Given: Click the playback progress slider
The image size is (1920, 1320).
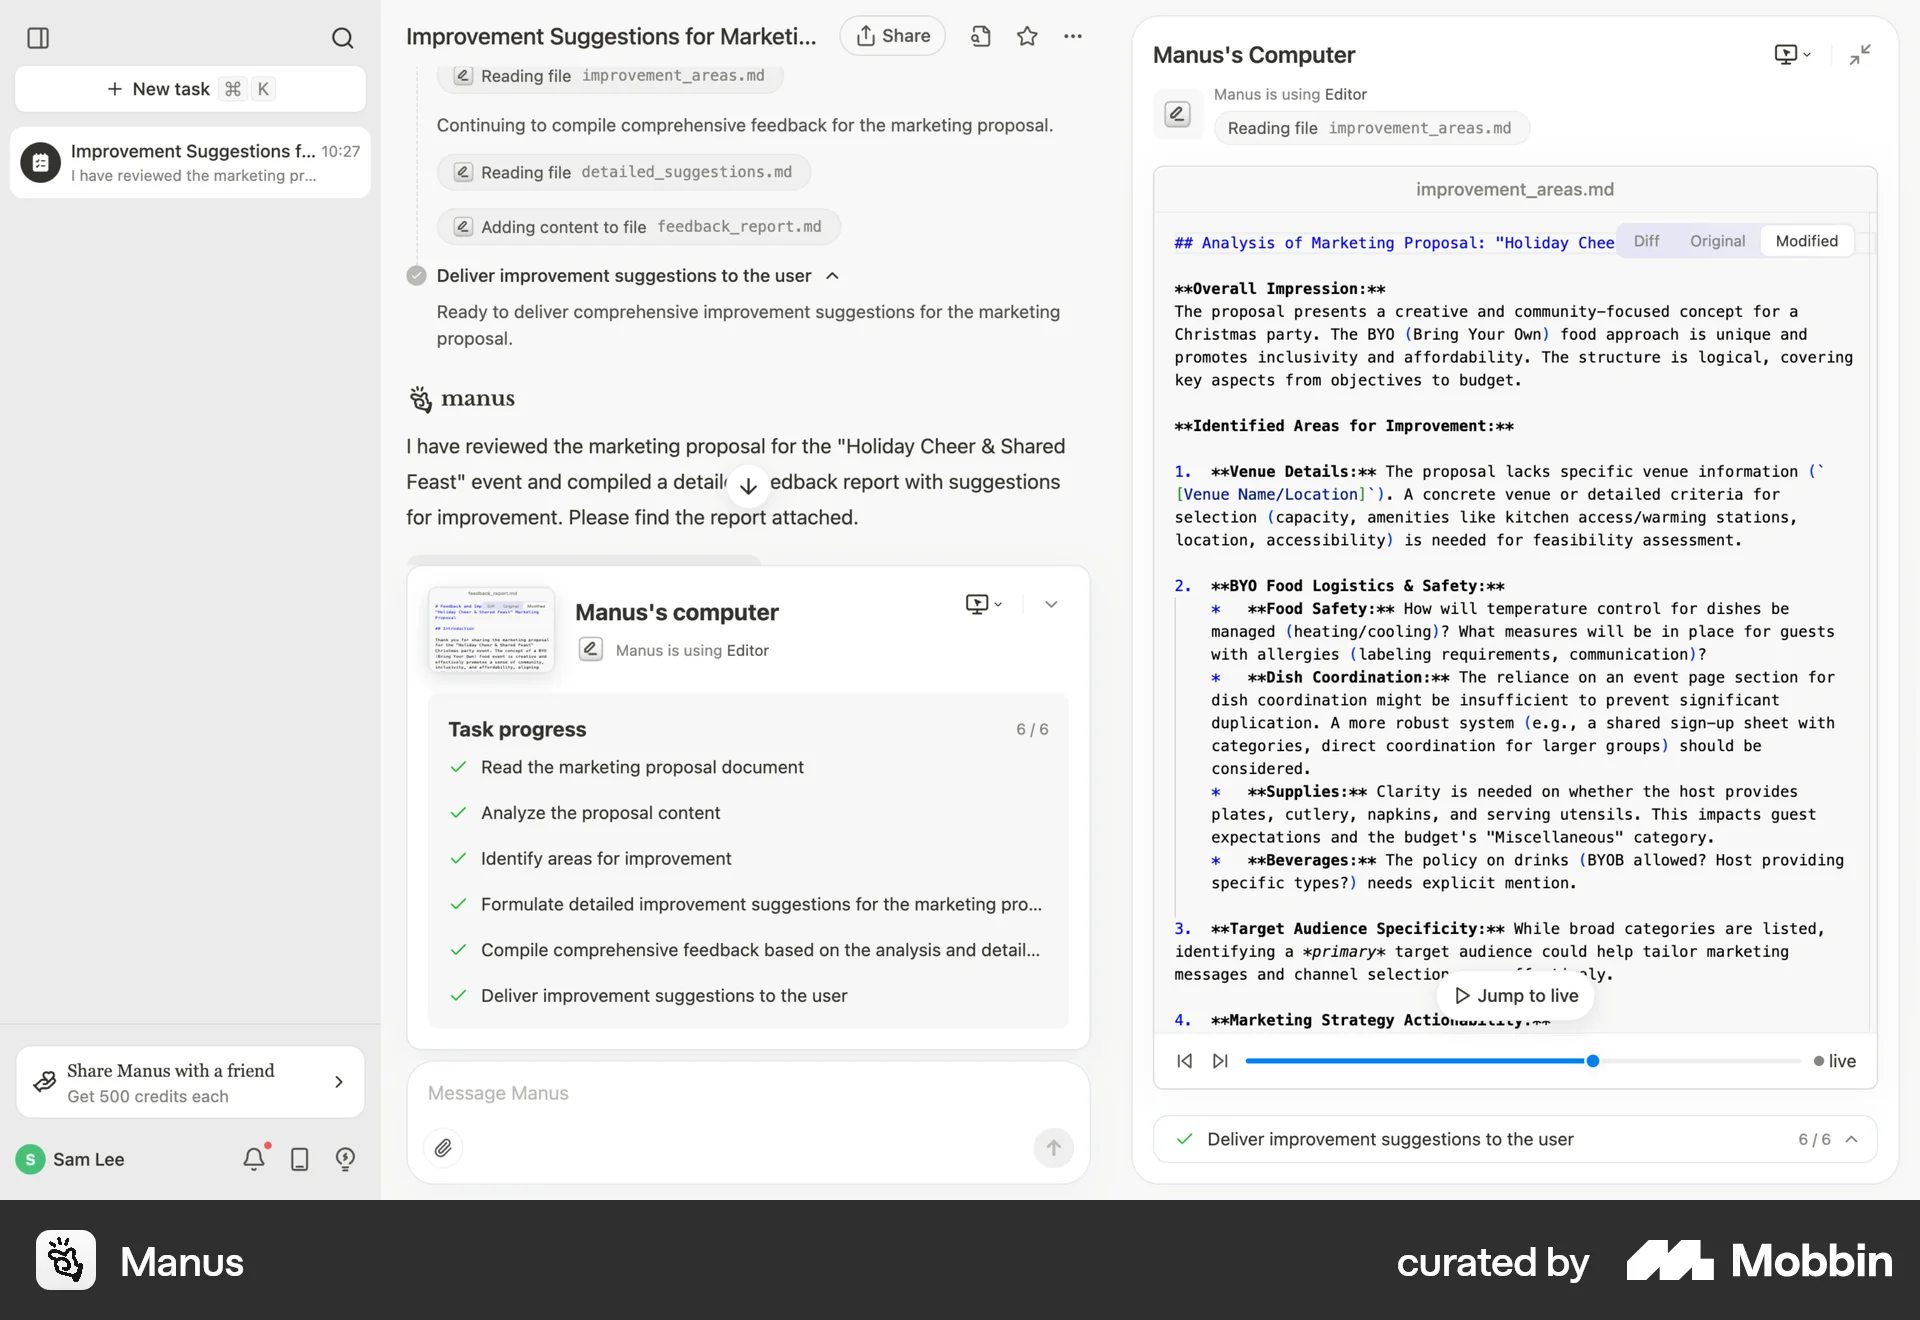Looking at the screenshot, I should (1592, 1061).
